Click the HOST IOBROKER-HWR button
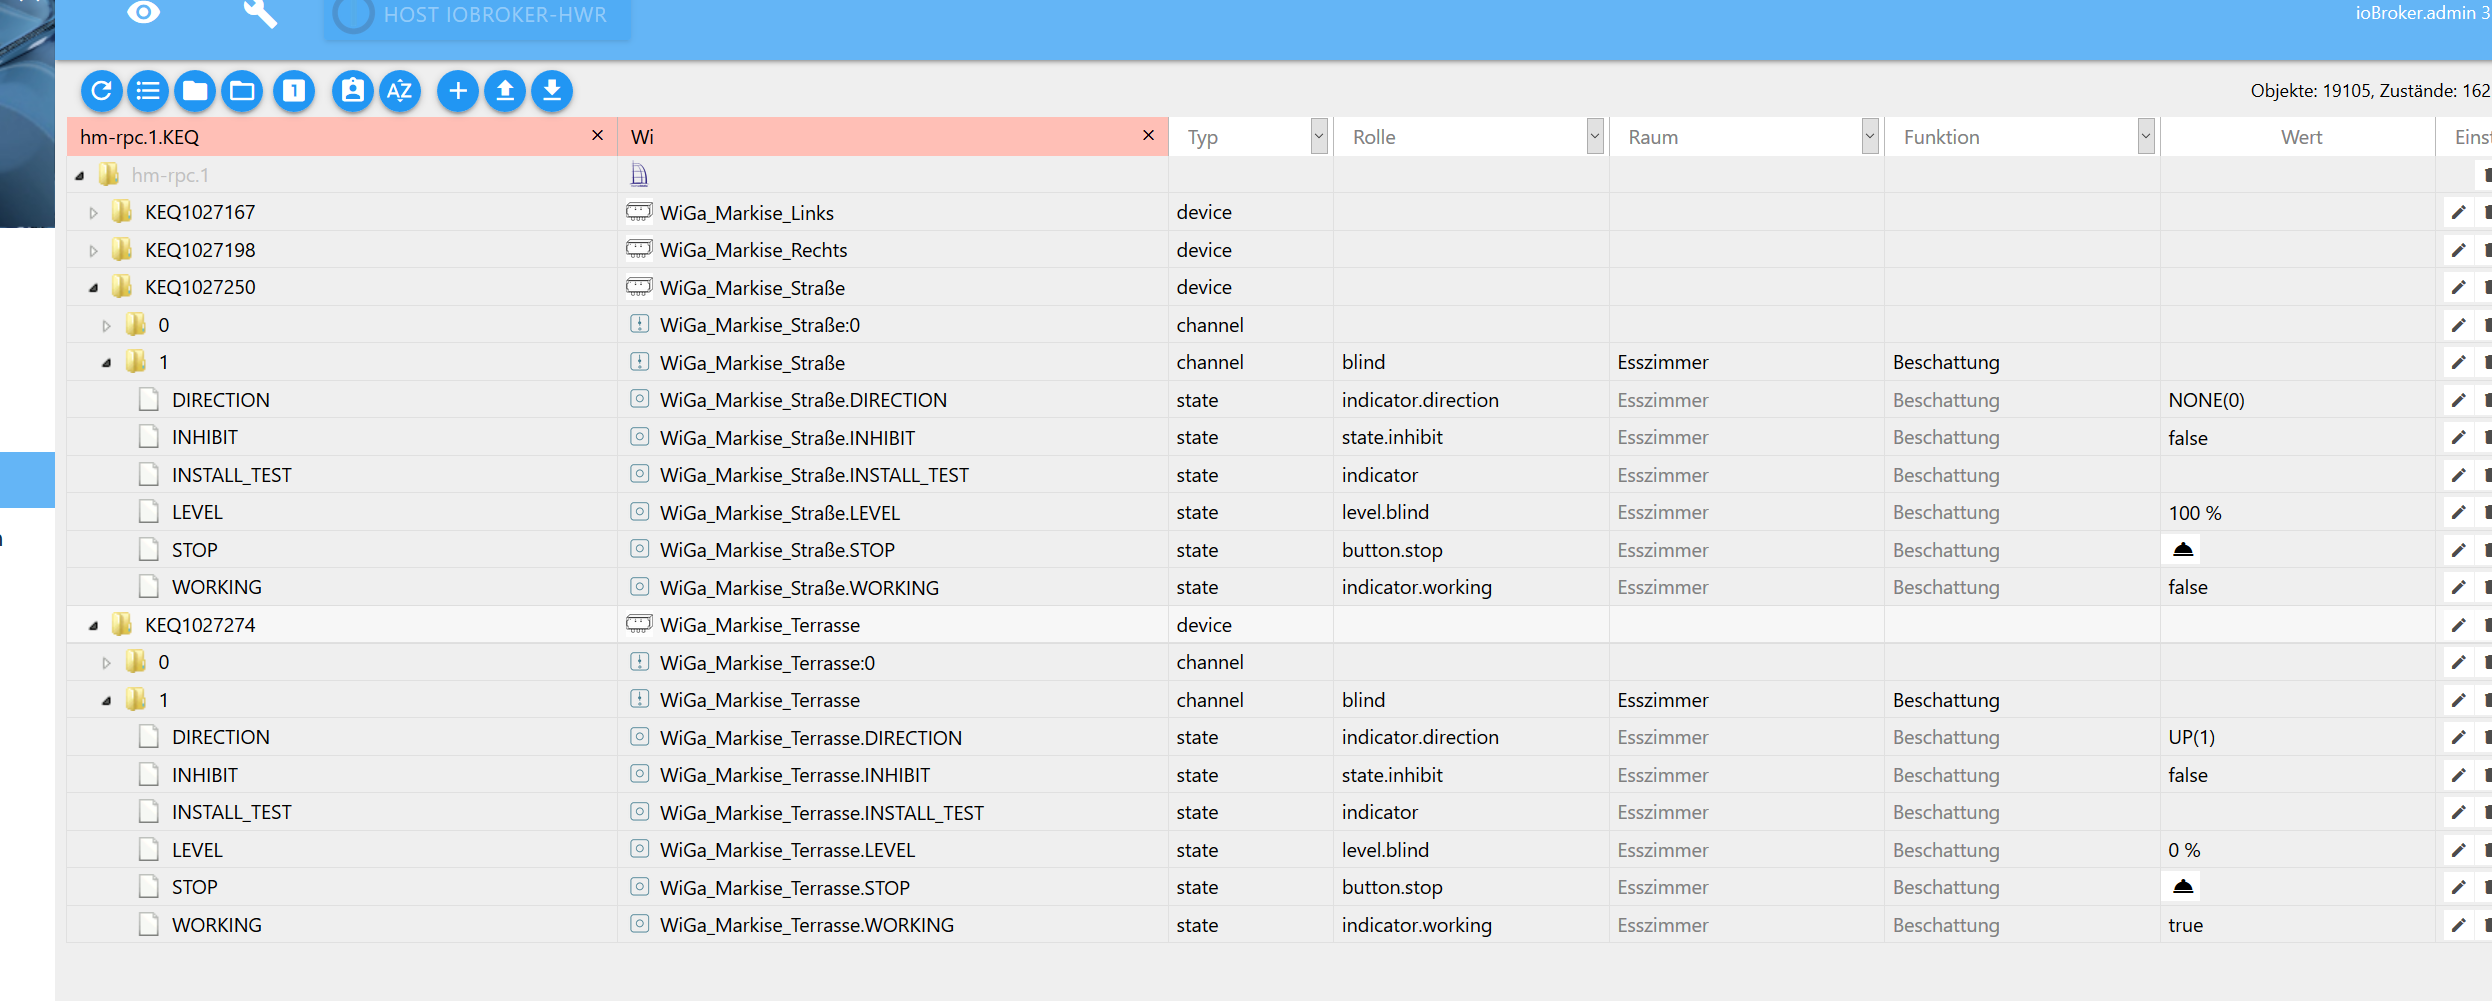The image size is (2492, 1001). click(477, 16)
